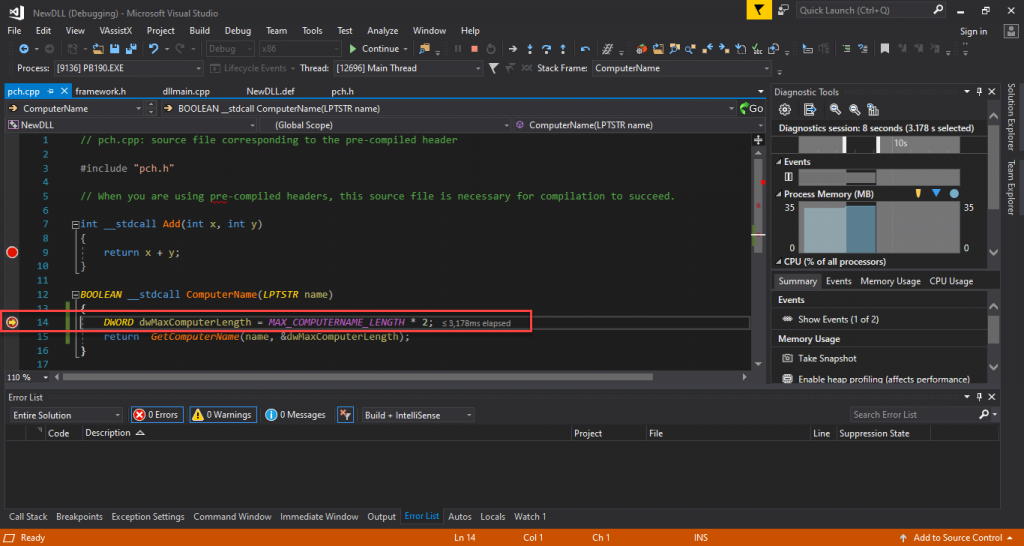Toggle the 0 Messages filter
This screenshot has height=546, width=1024.
pos(295,414)
